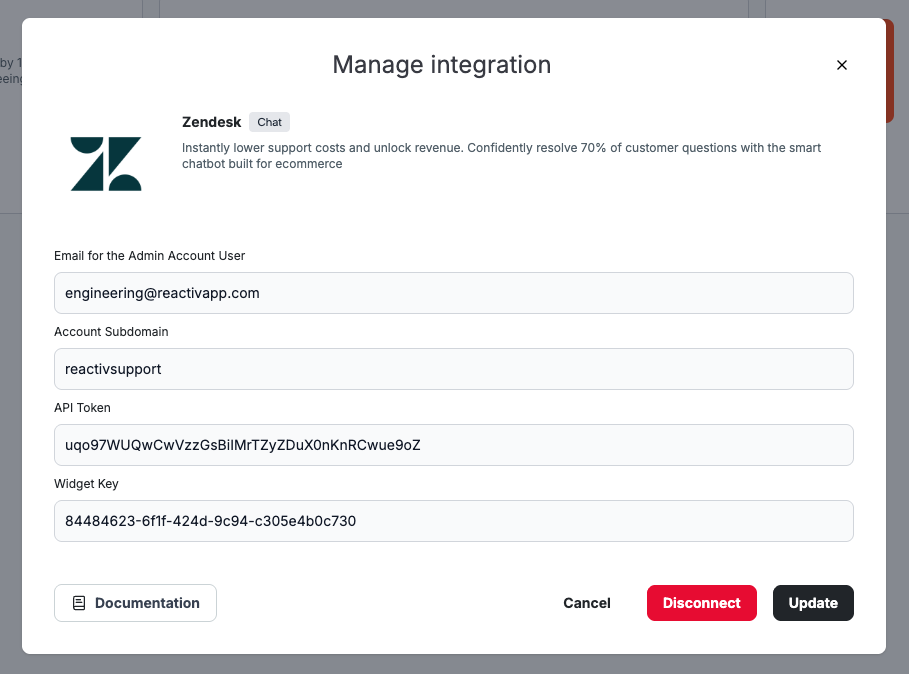
Task: Focus the admin email input field
Action: (453, 293)
